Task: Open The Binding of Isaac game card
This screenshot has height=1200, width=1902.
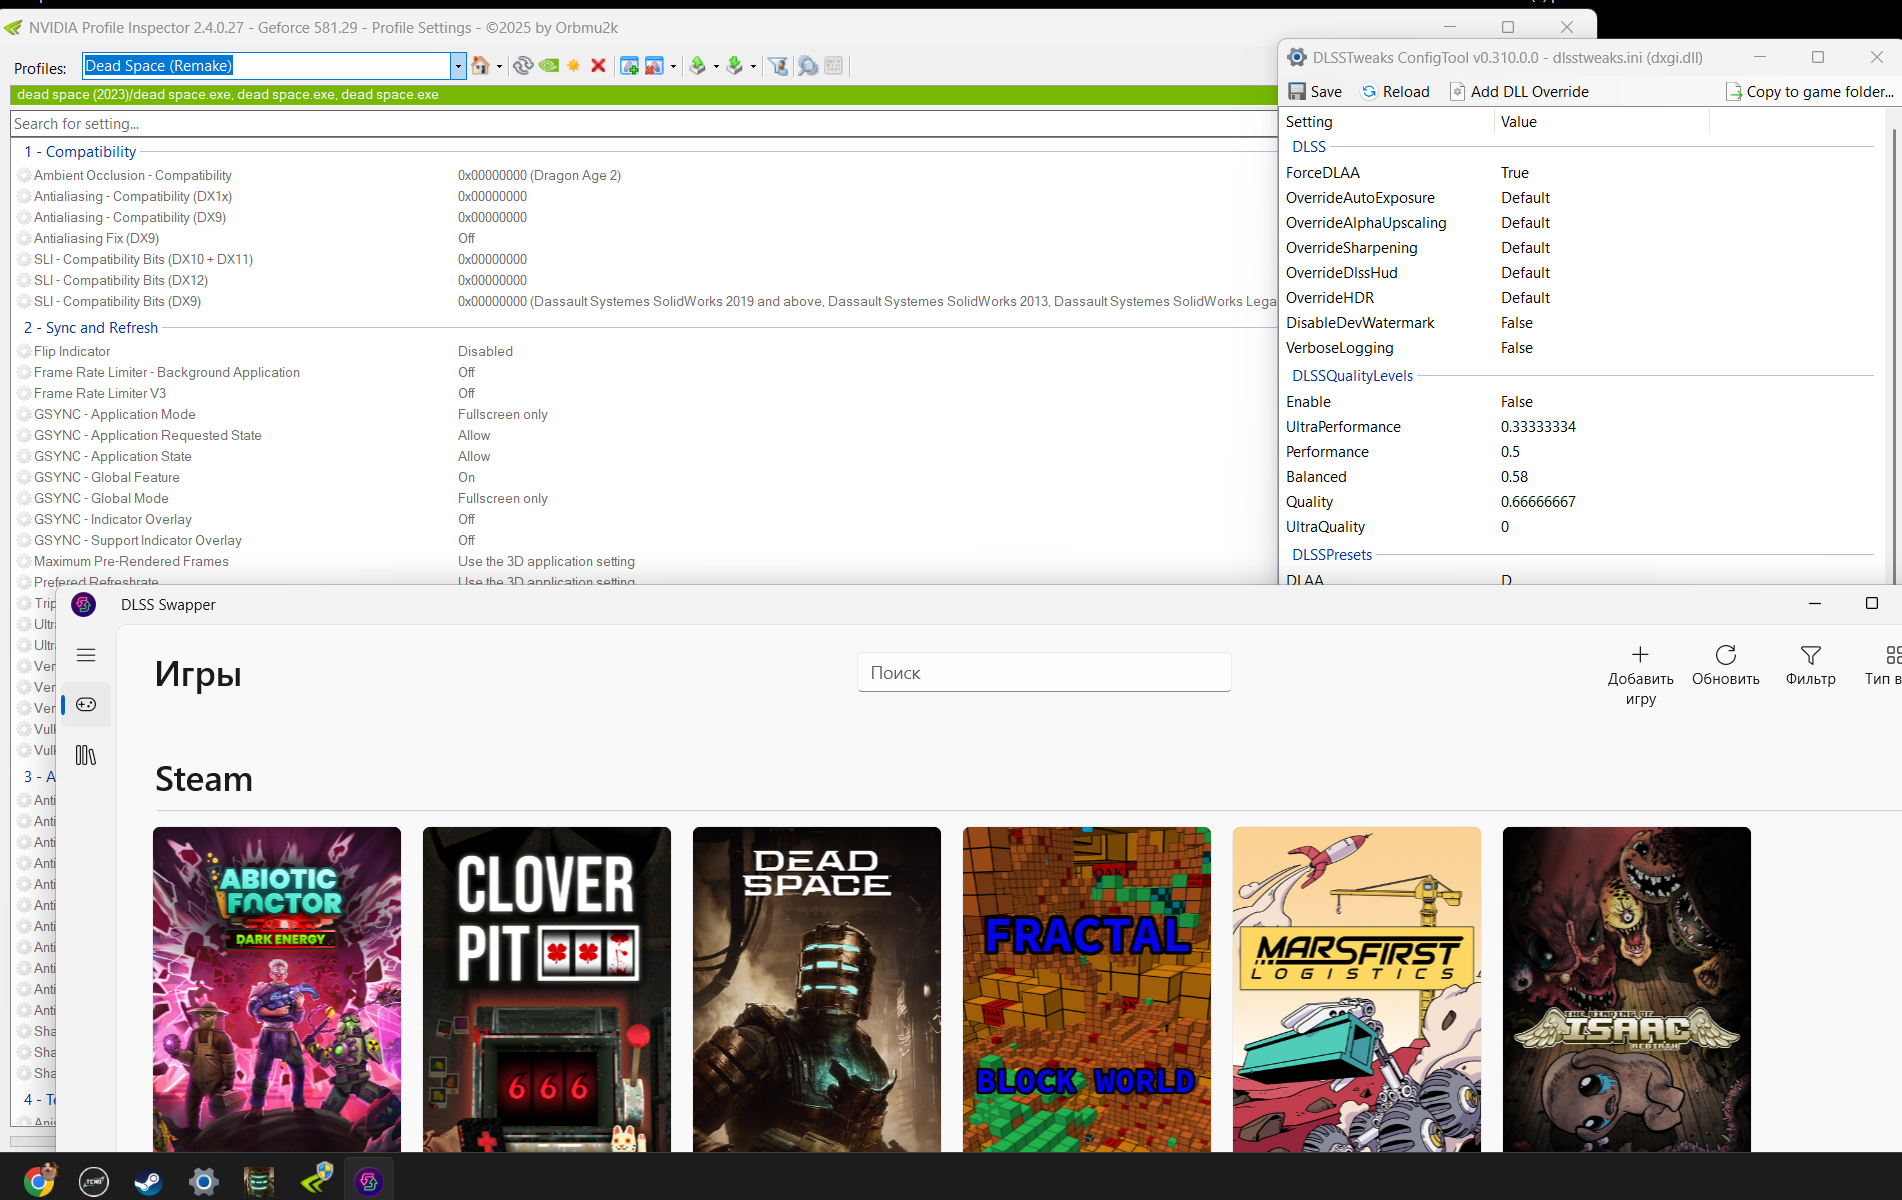Action: (x=1627, y=989)
